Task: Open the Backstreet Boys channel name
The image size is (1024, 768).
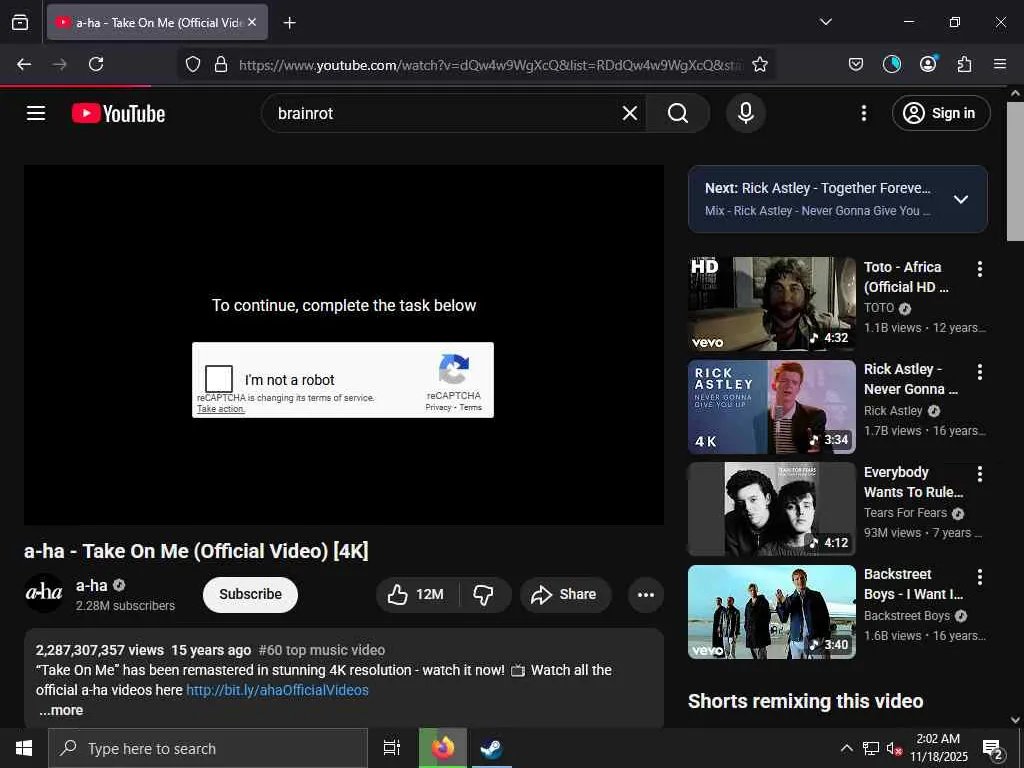Action: click(906, 616)
